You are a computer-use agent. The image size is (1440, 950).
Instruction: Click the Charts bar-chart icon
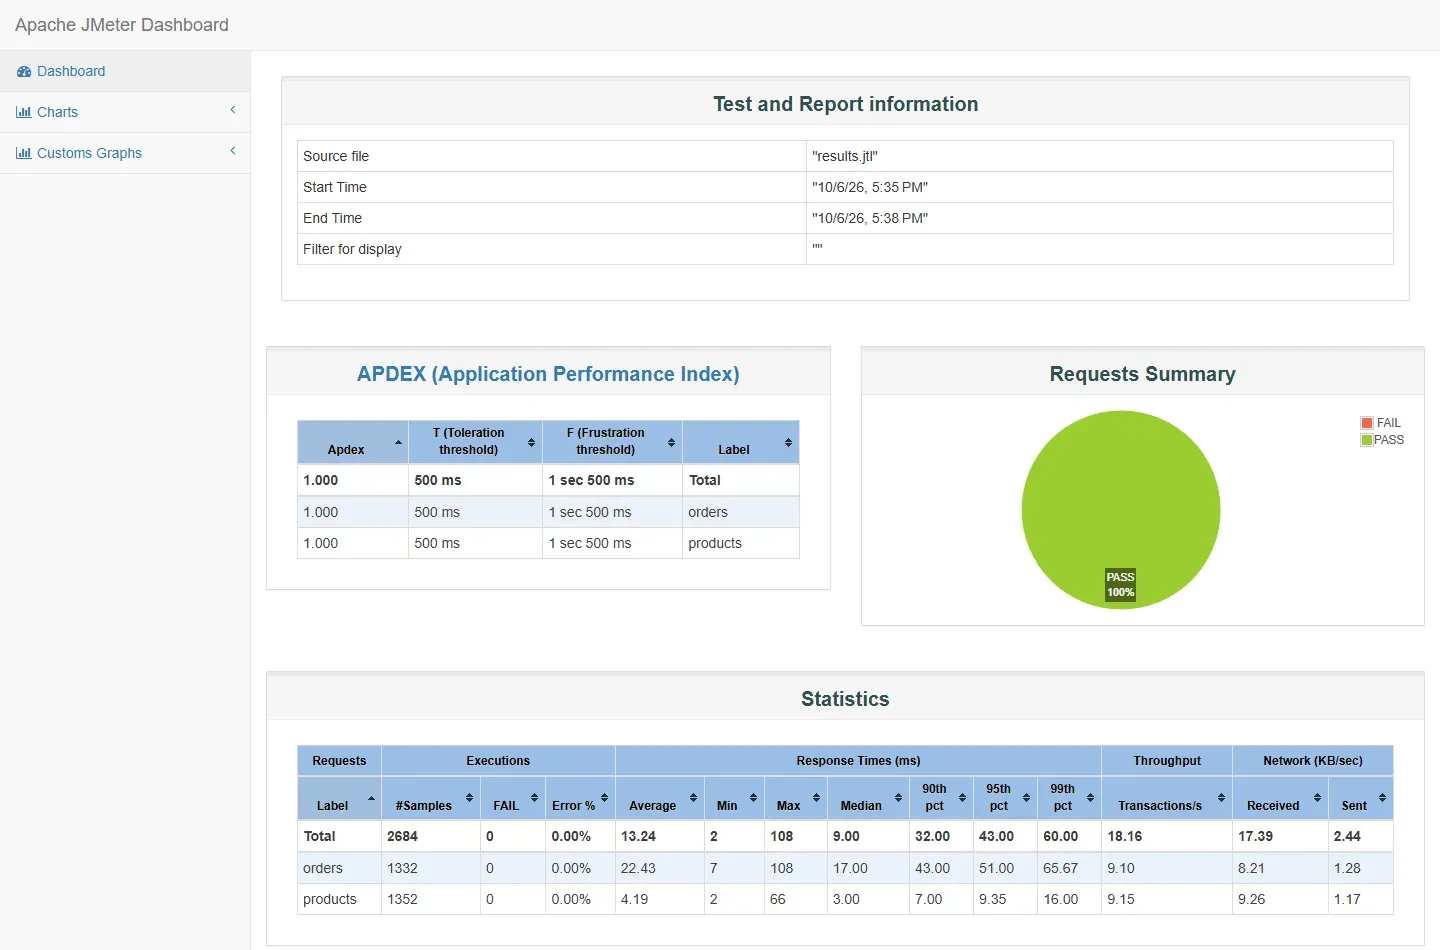tap(24, 112)
